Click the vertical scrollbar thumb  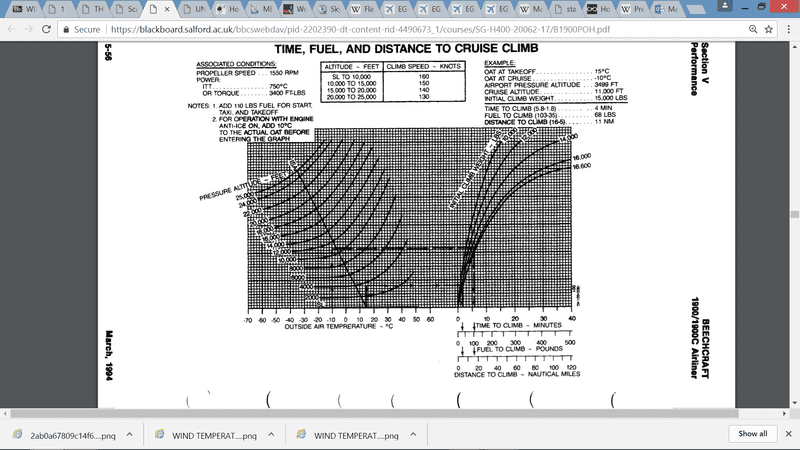794,214
